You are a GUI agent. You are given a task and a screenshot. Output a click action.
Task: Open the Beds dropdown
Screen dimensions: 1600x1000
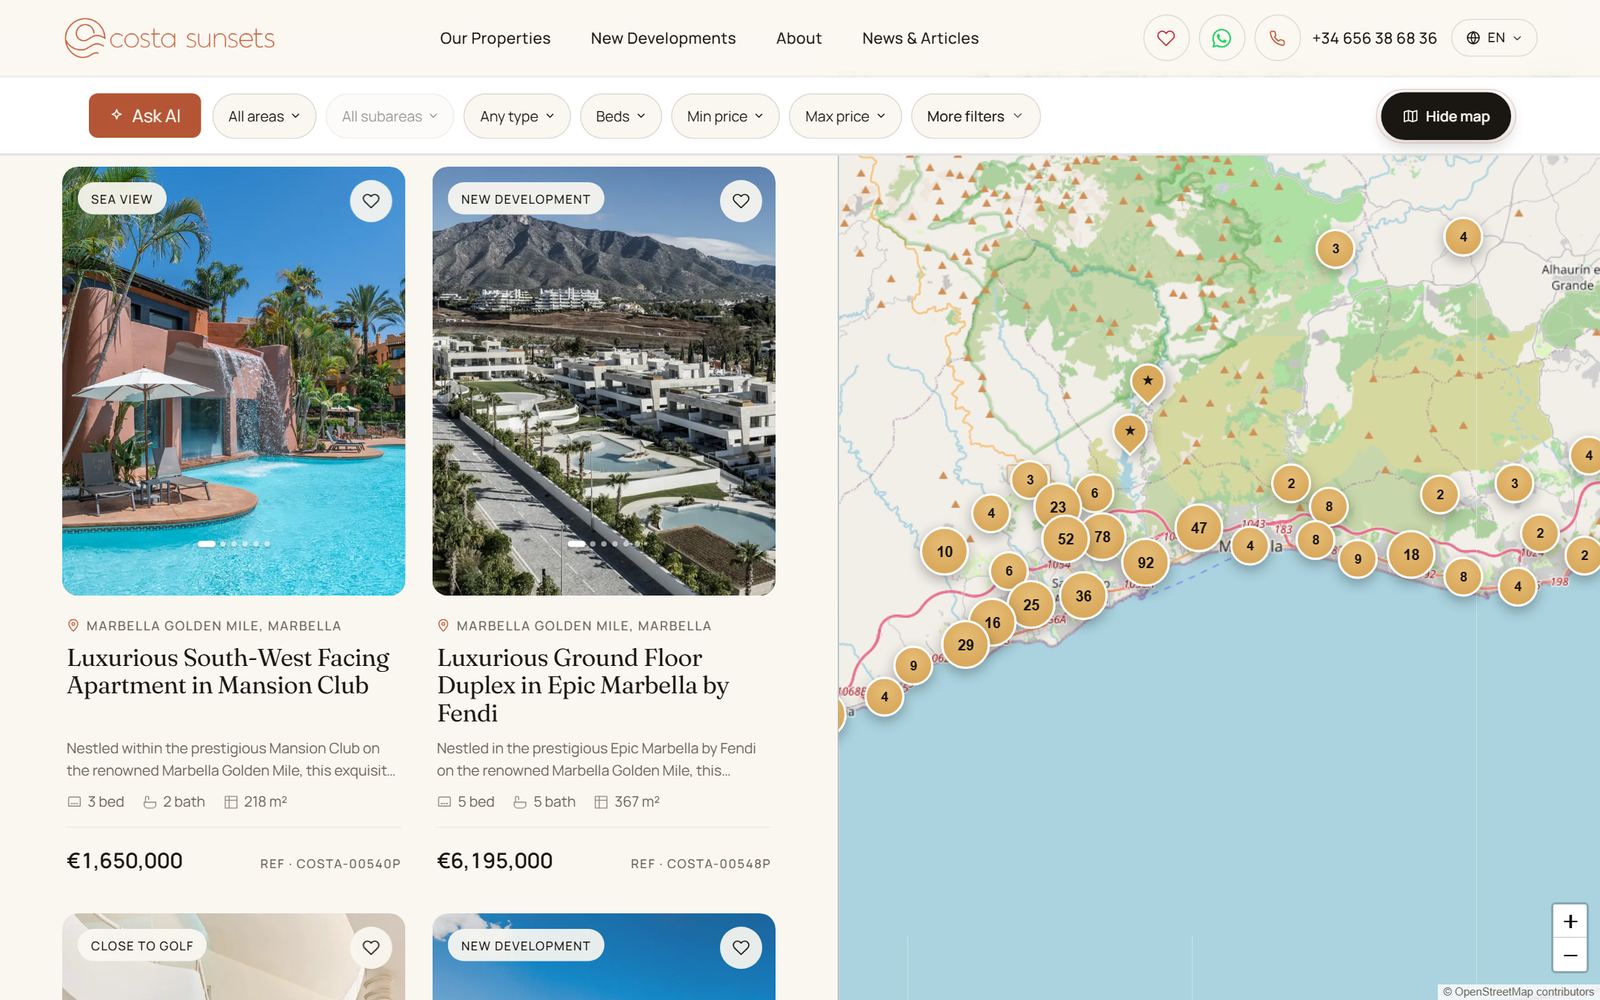coord(621,116)
